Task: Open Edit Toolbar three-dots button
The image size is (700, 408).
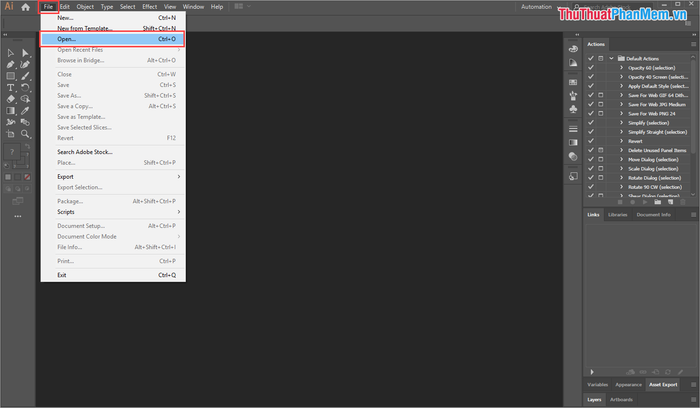Action: click(18, 216)
